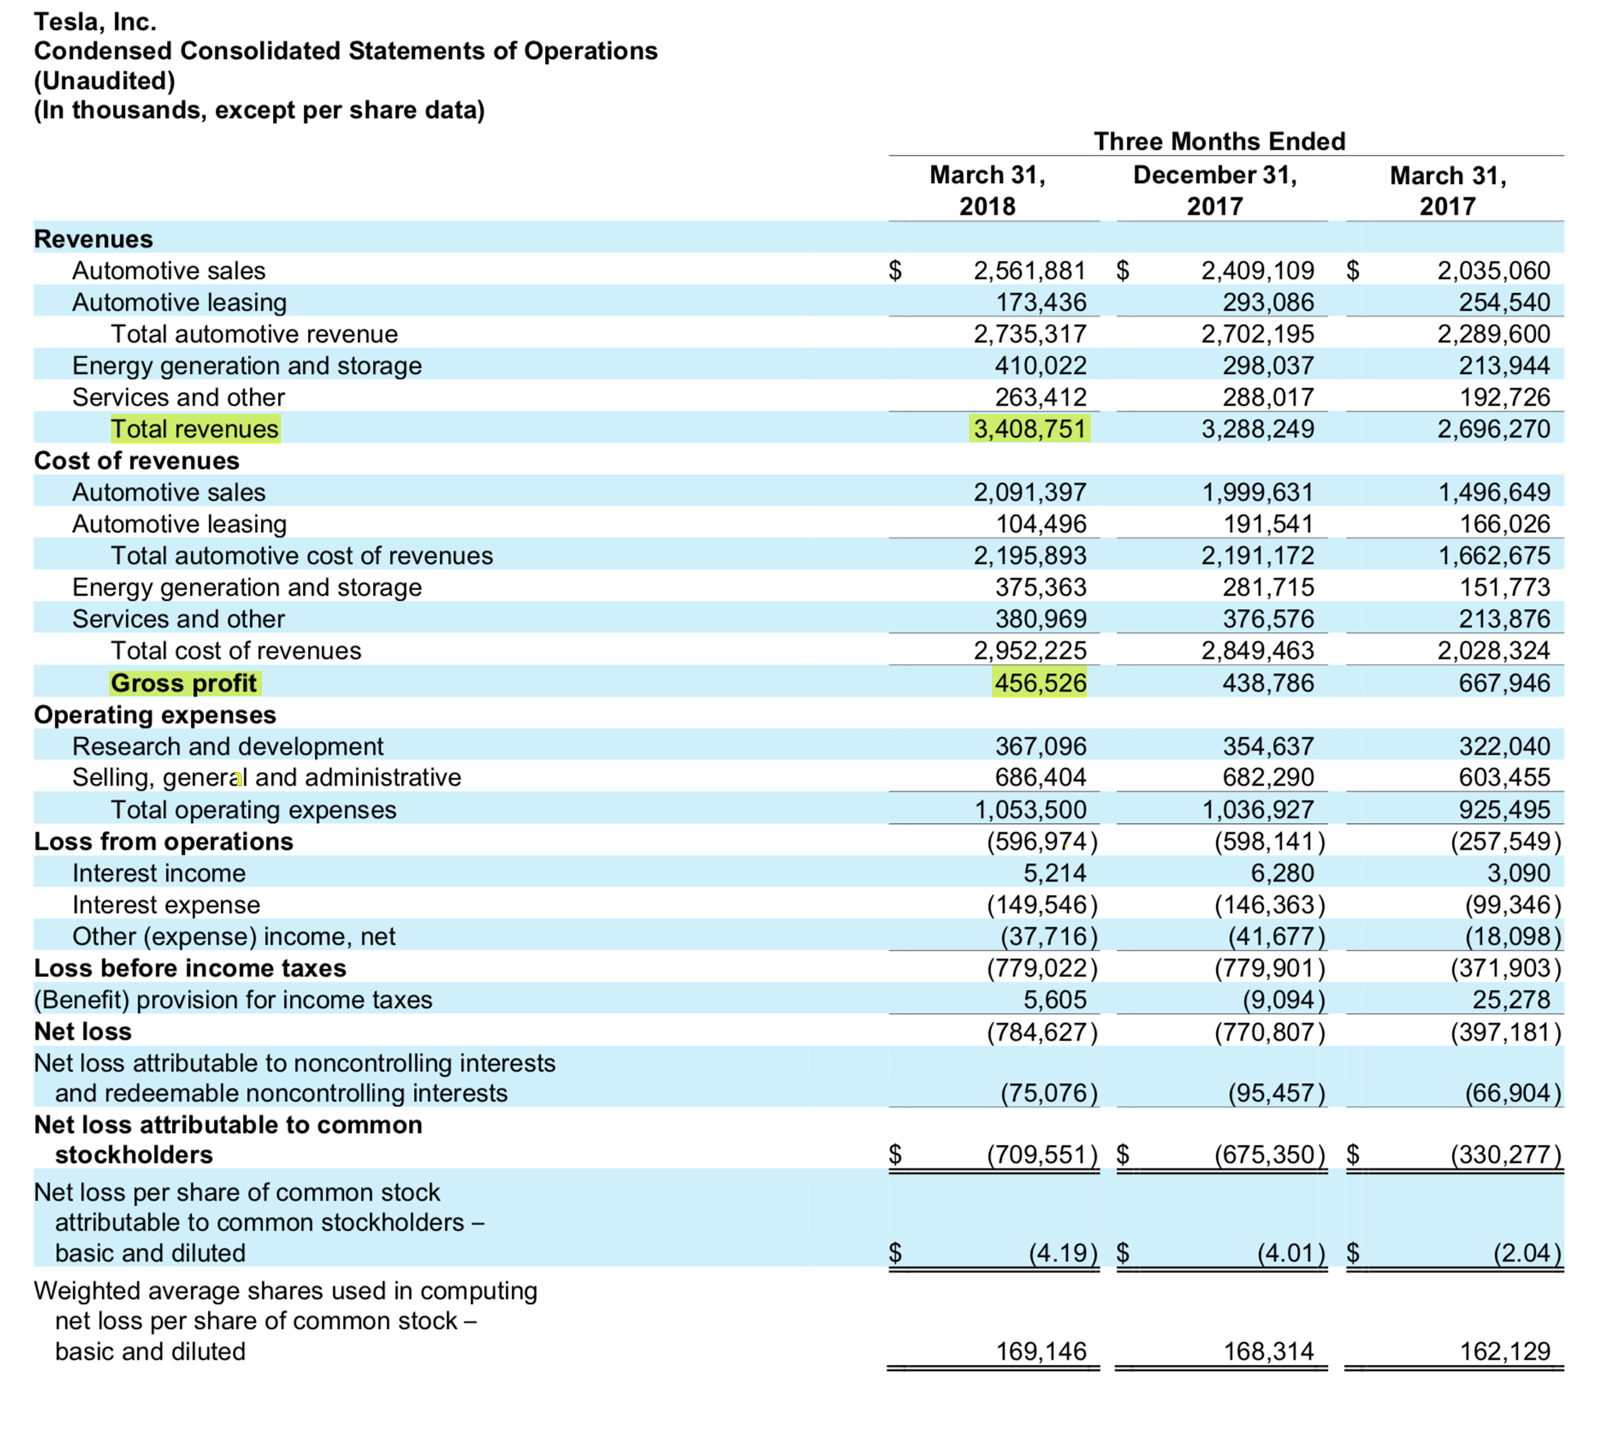
Task: Select weighted average shares 168,314
Action: tap(1269, 1352)
